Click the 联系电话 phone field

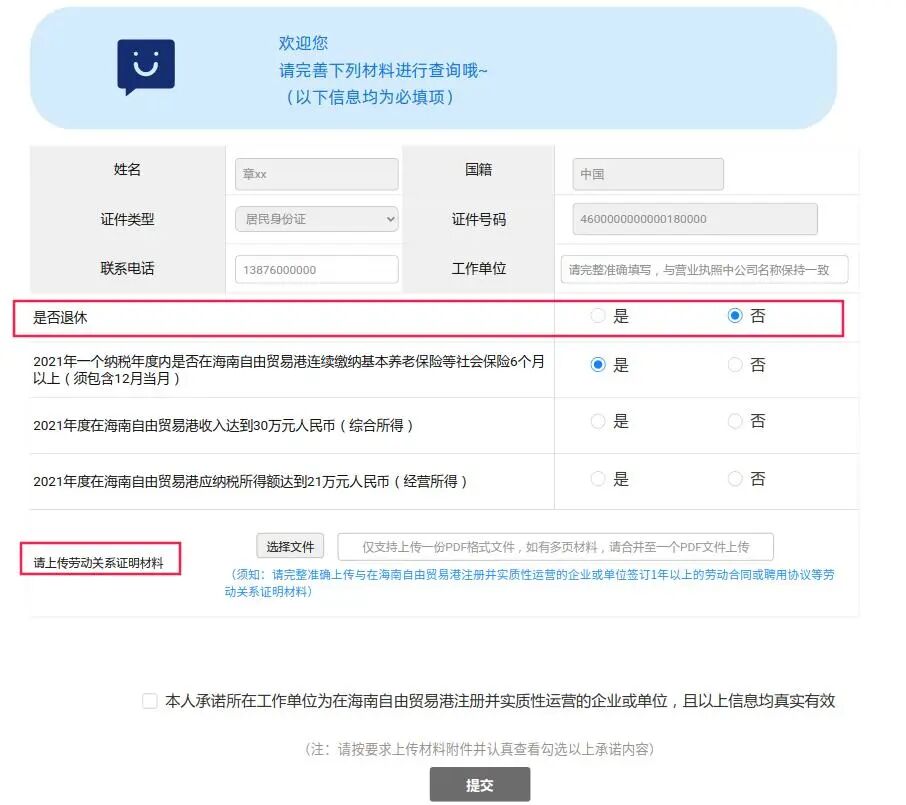tap(316, 268)
